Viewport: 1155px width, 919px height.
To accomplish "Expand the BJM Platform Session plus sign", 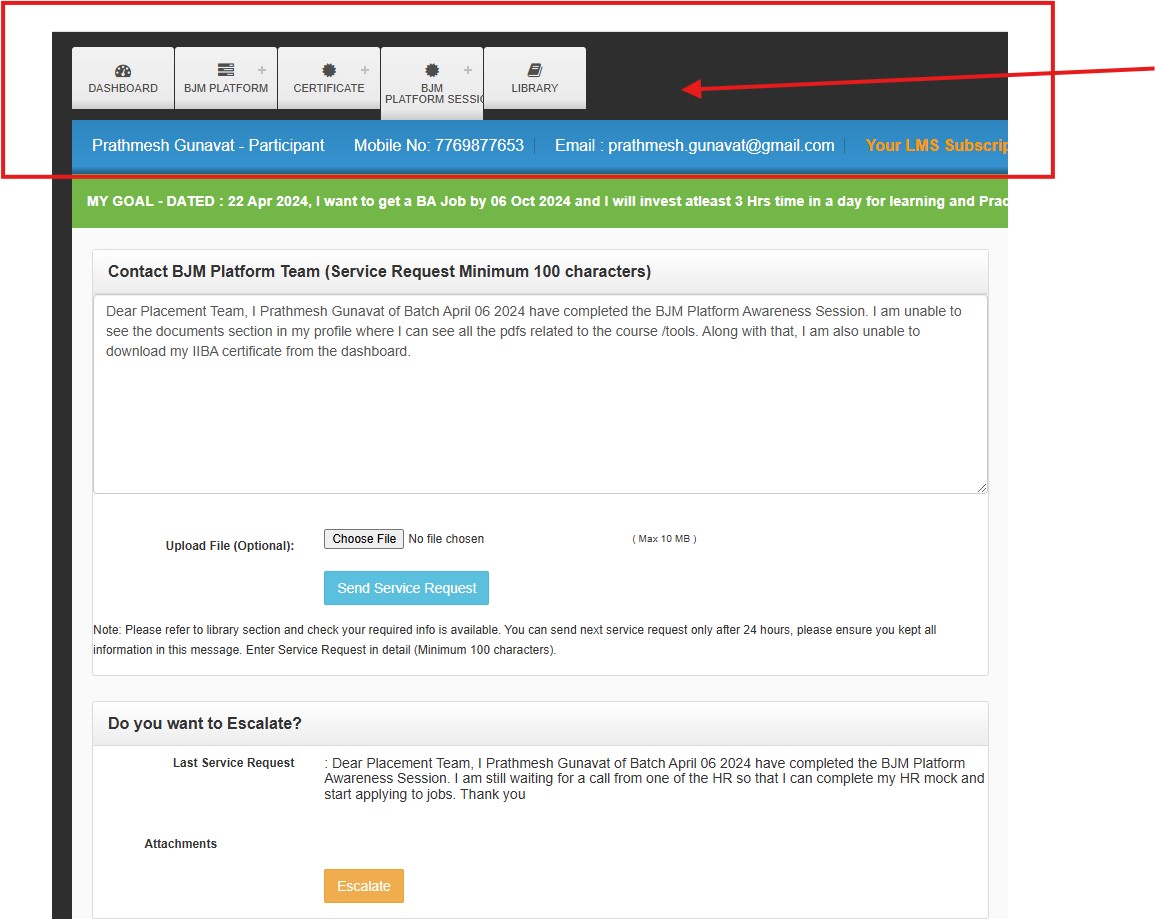I will click(x=468, y=70).
